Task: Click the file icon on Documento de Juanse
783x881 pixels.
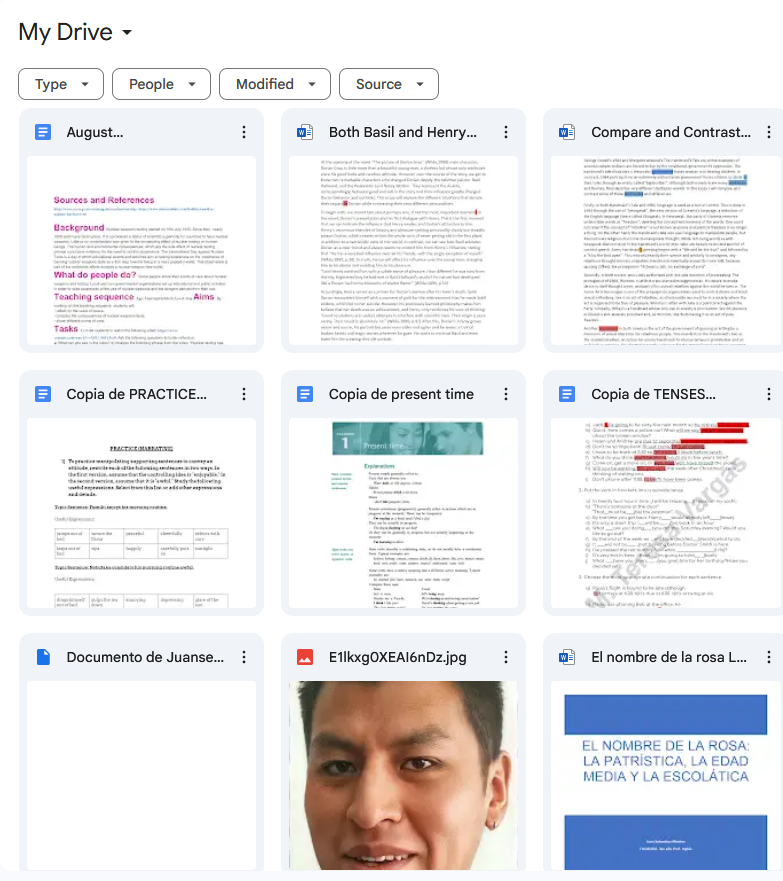Action: (43, 657)
